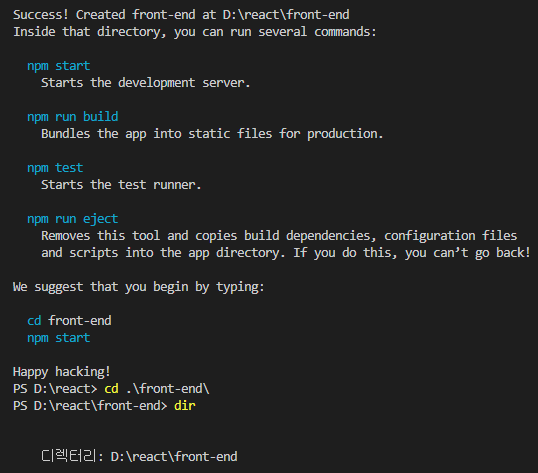Click the 'Success! Created front-end' line
The image size is (538, 473).
click(x=181, y=15)
